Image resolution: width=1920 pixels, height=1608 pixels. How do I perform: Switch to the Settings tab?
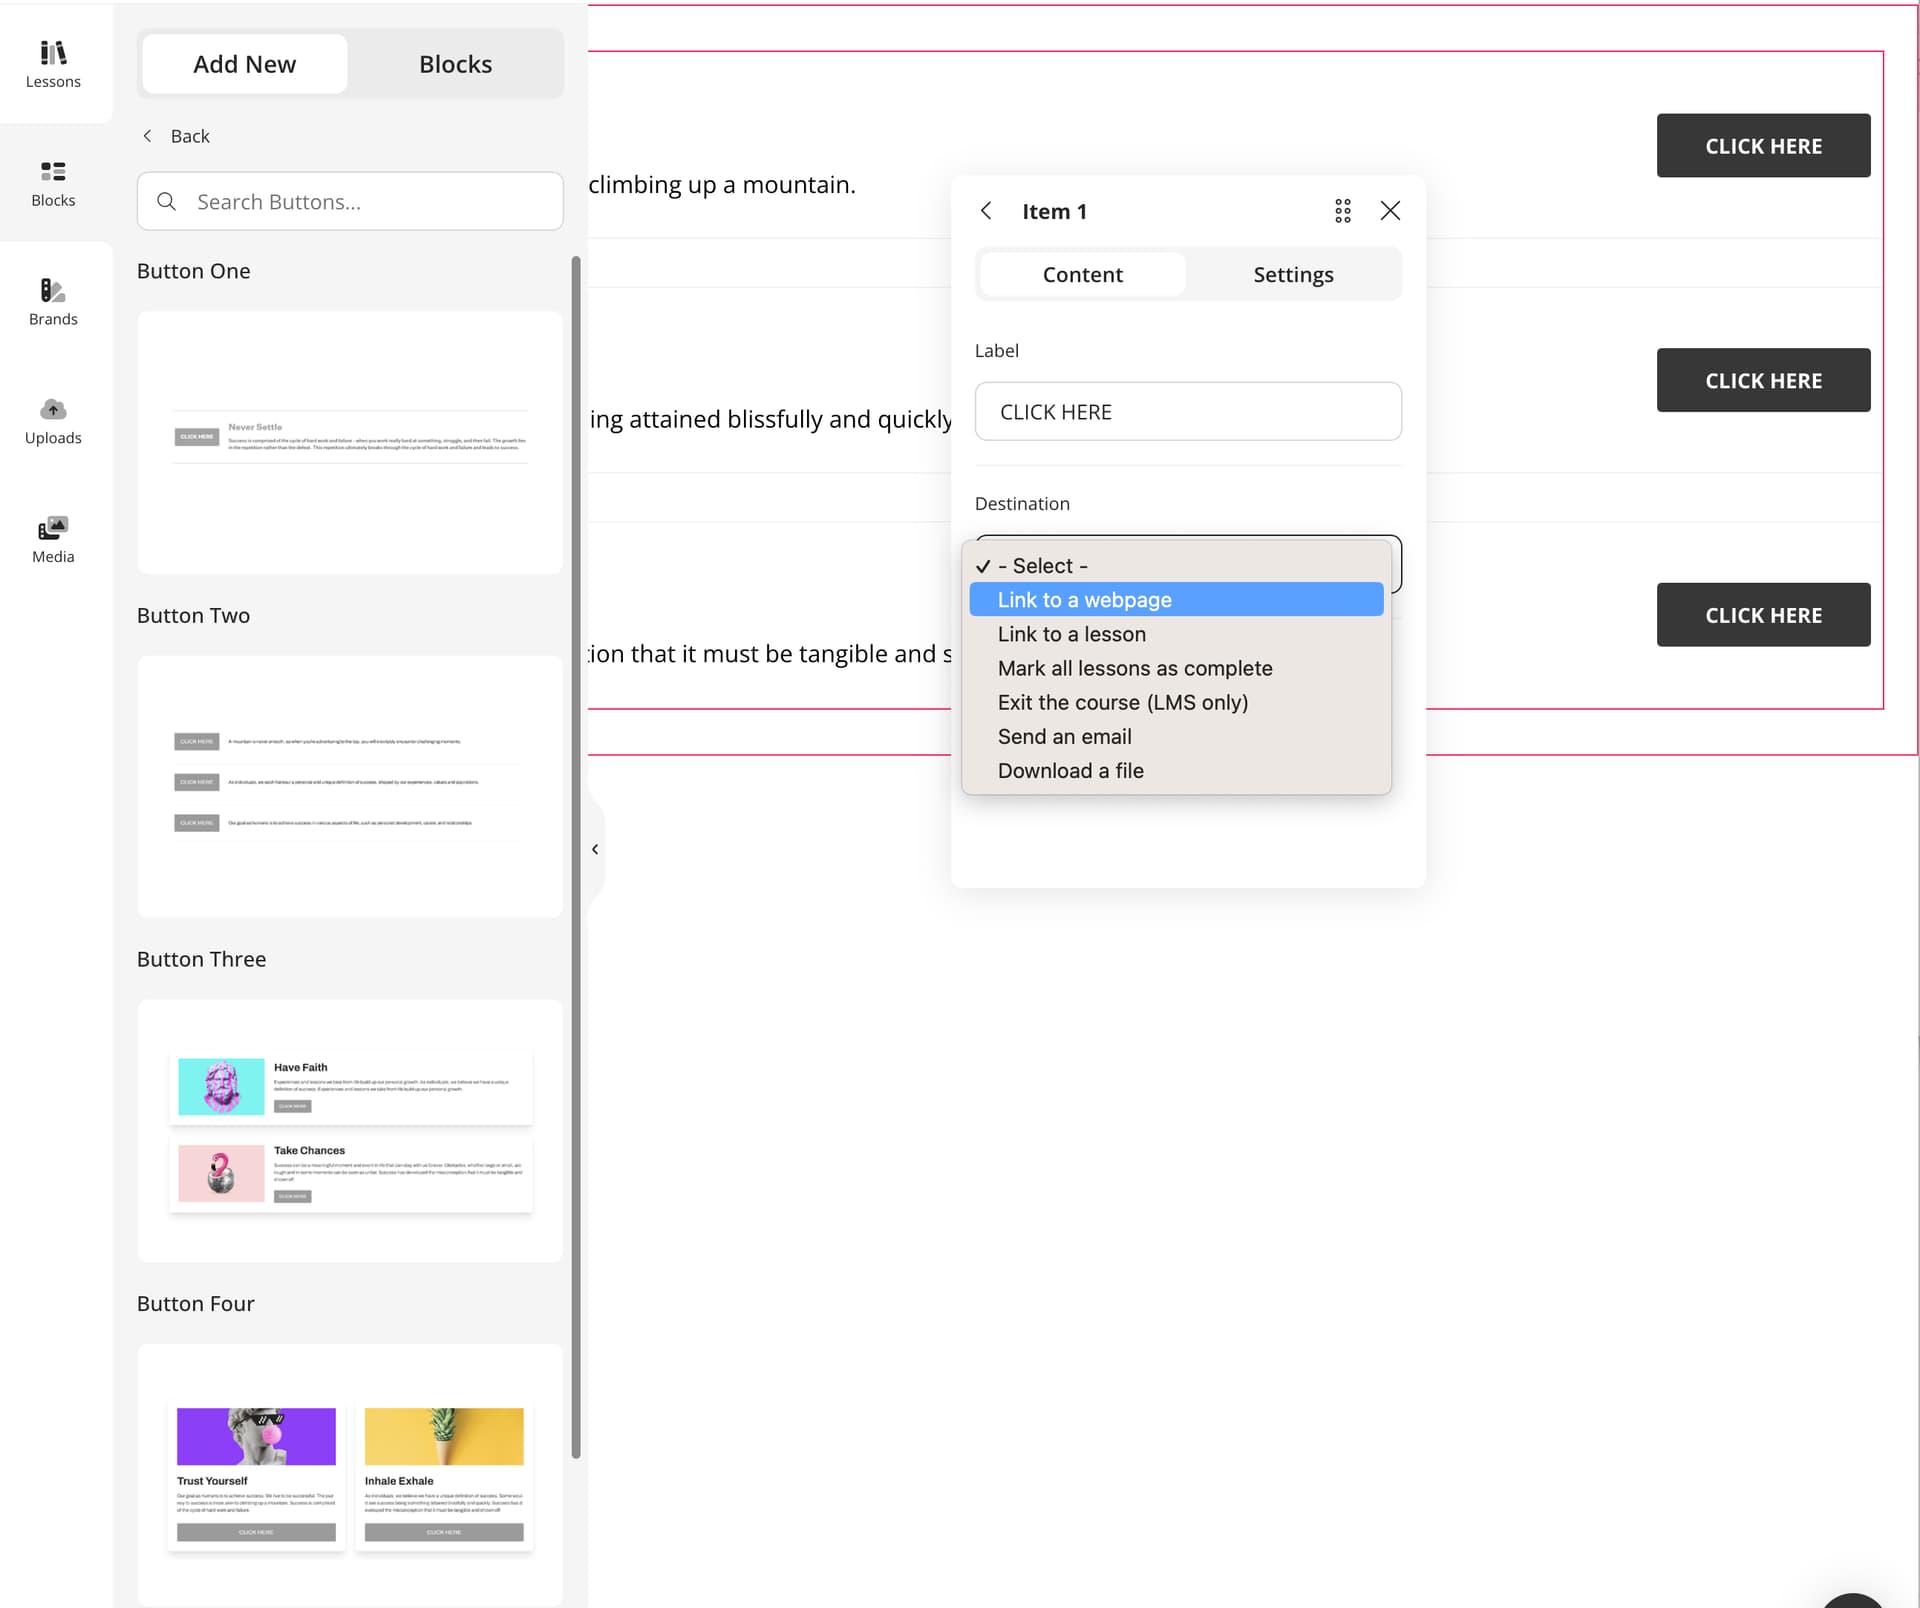(1292, 275)
